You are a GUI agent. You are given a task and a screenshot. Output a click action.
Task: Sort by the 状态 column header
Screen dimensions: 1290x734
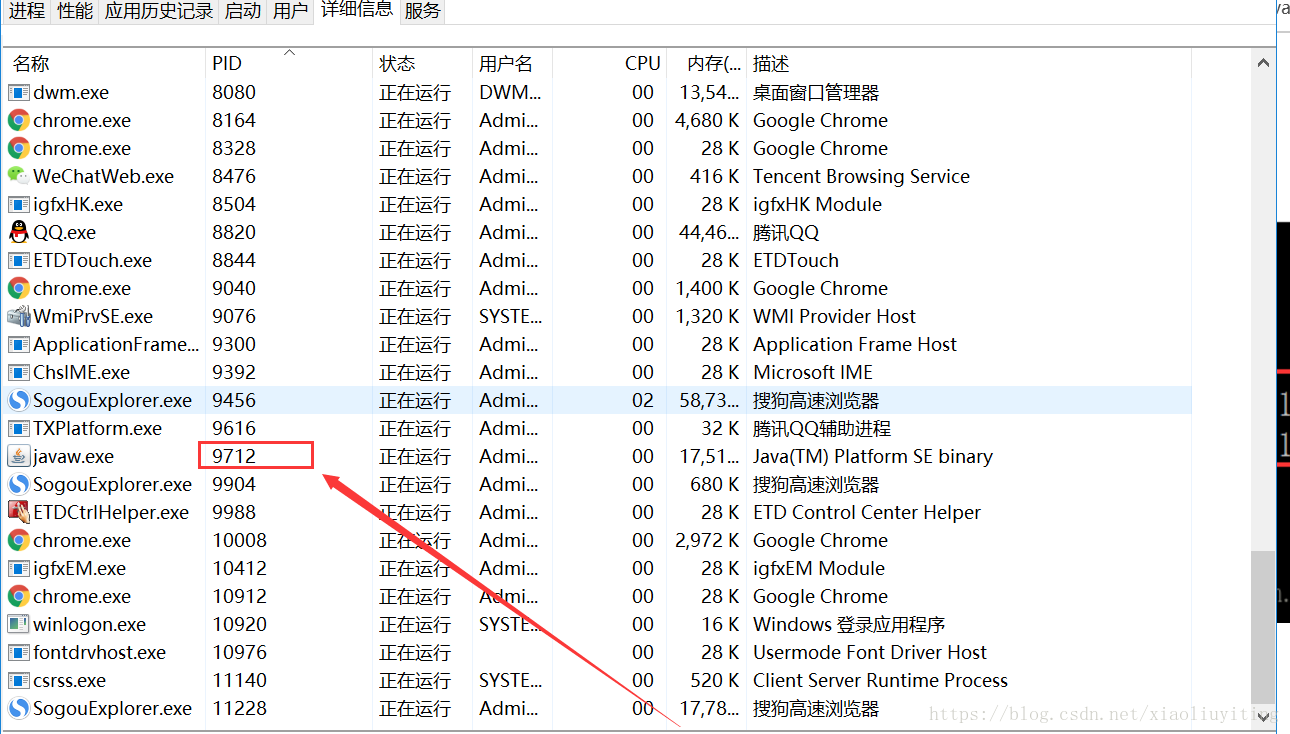421,63
